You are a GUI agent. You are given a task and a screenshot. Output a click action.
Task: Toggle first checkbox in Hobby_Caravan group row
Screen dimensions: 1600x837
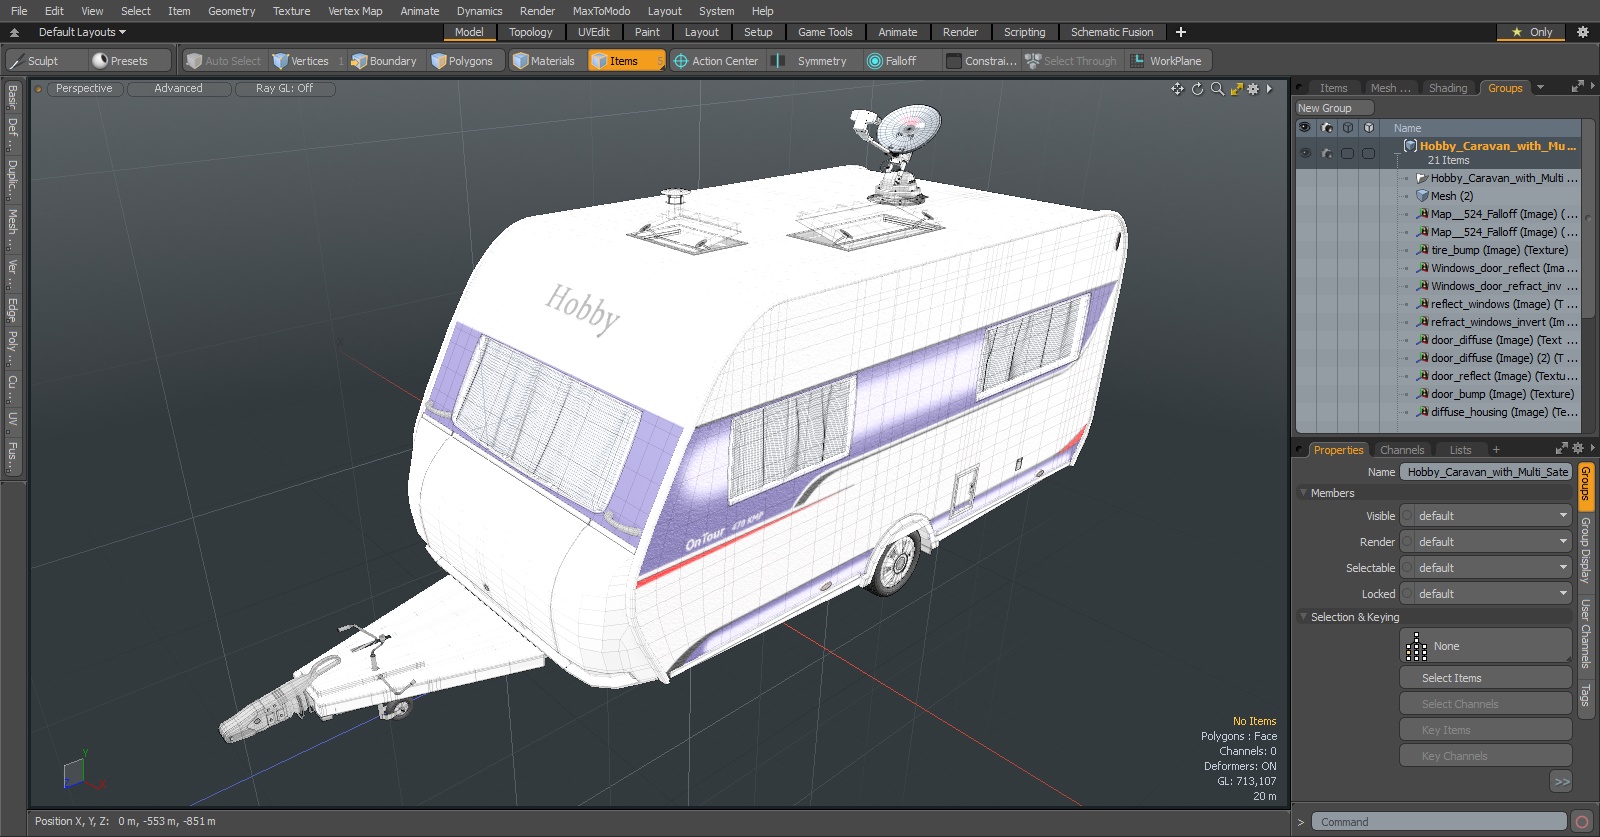[1348, 154]
